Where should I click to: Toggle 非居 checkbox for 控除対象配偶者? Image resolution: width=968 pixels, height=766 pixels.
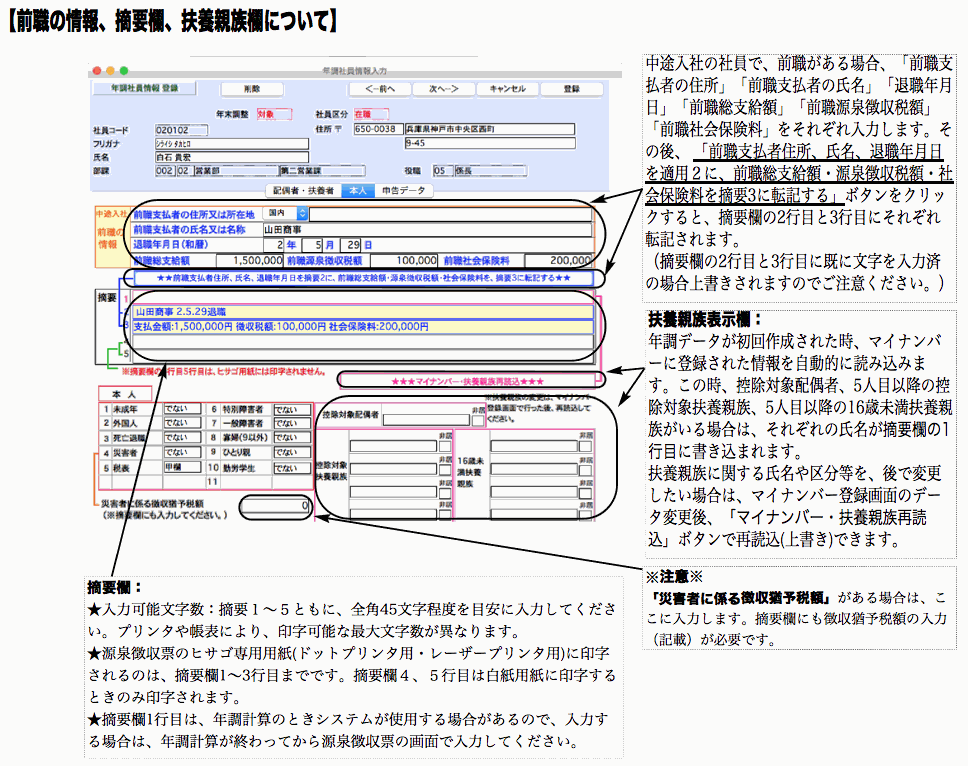coord(477,419)
